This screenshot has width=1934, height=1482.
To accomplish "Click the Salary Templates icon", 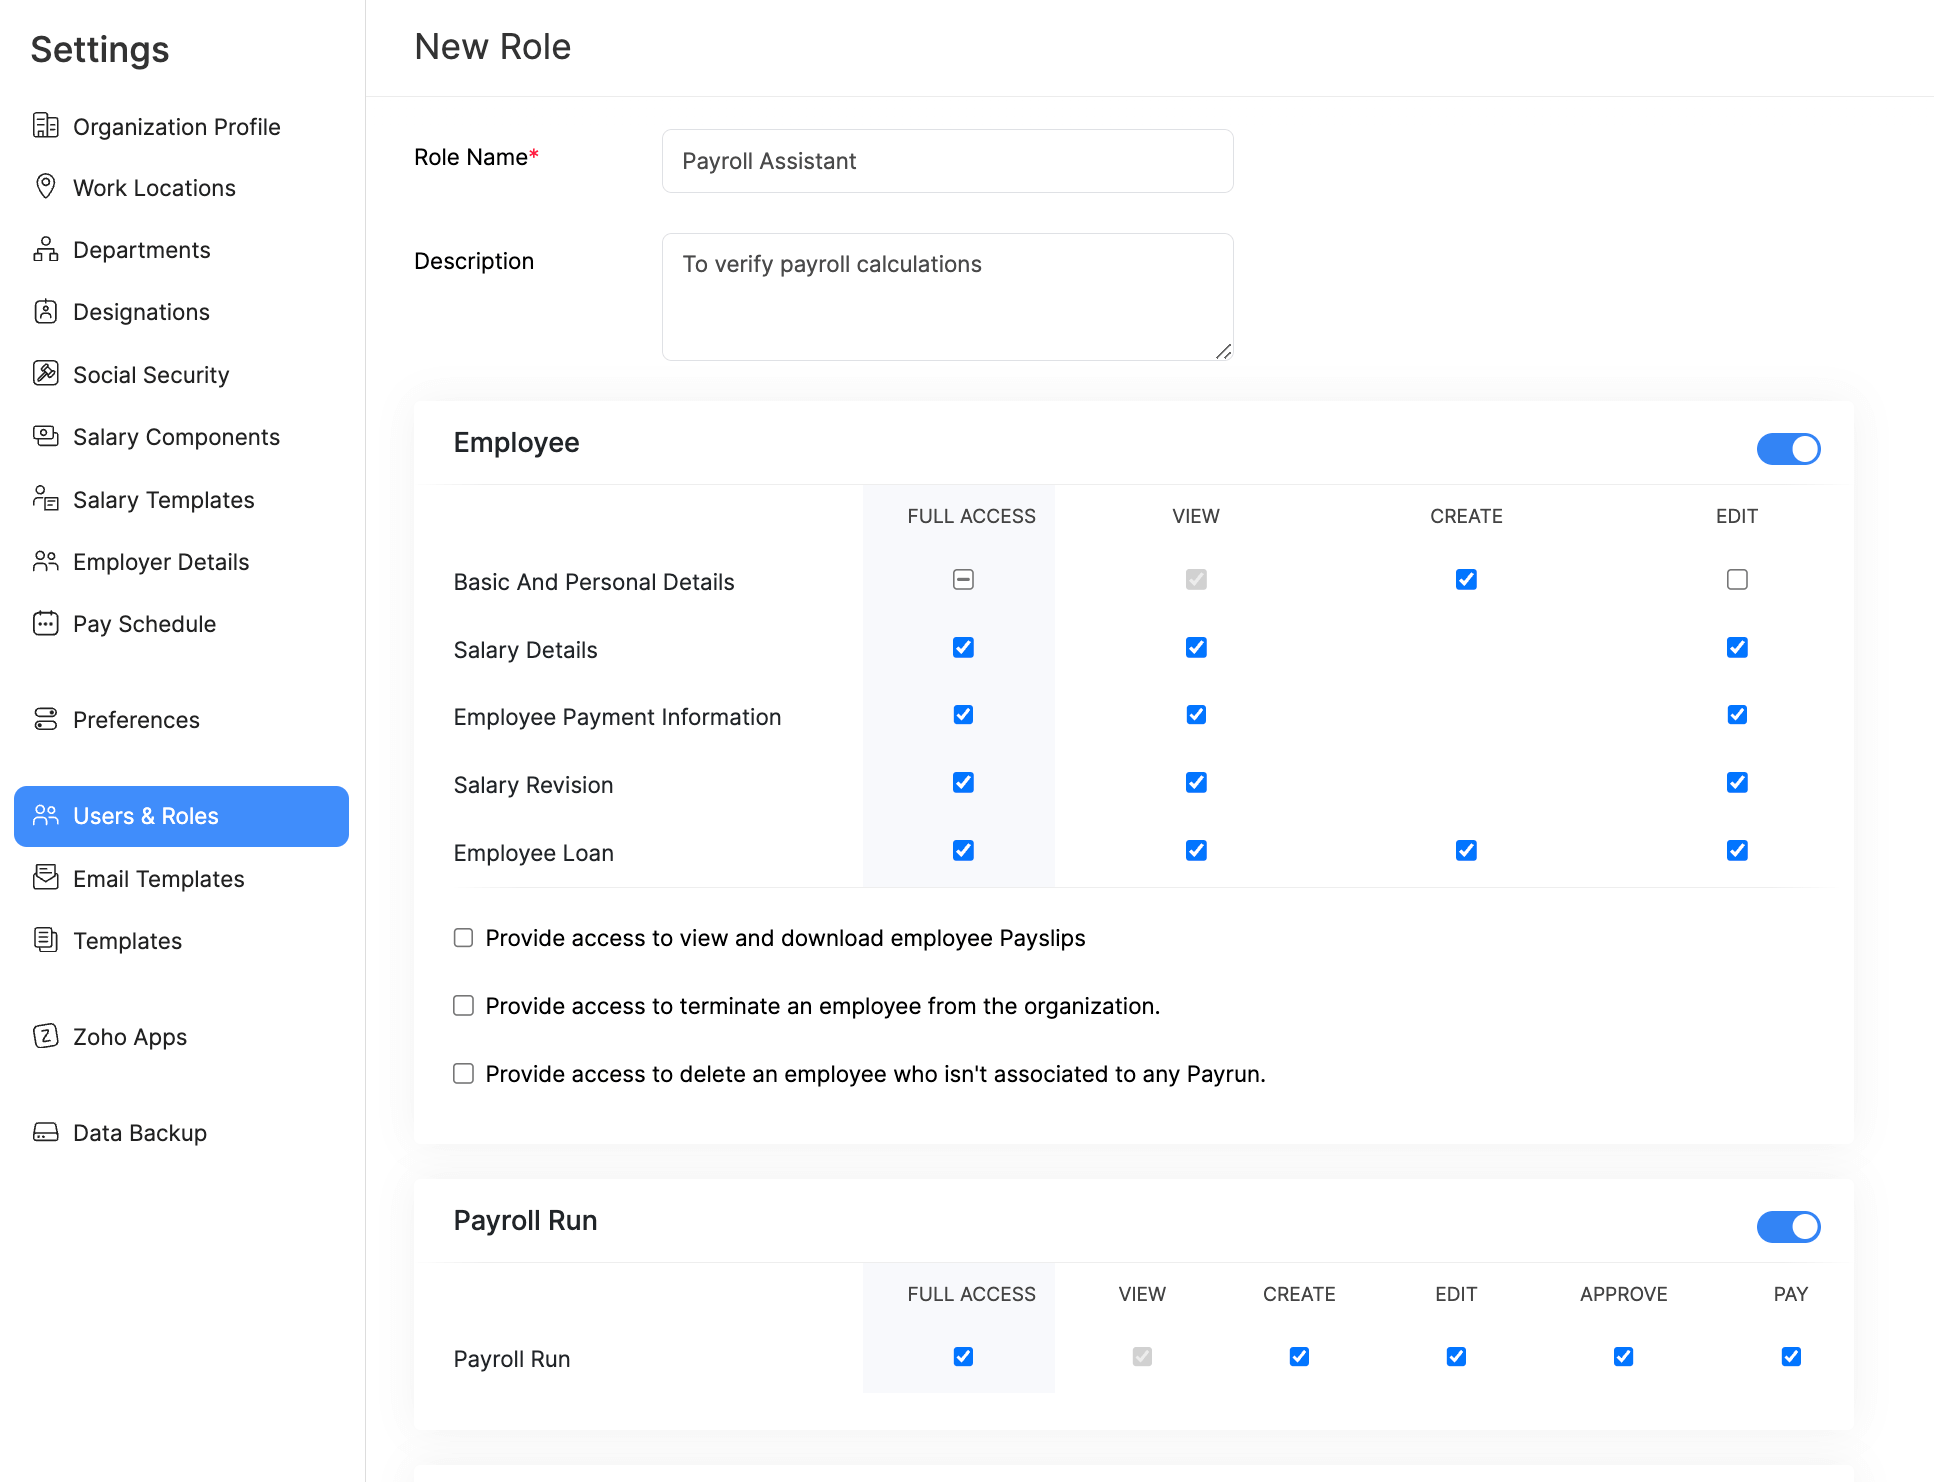I will click(46, 499).
